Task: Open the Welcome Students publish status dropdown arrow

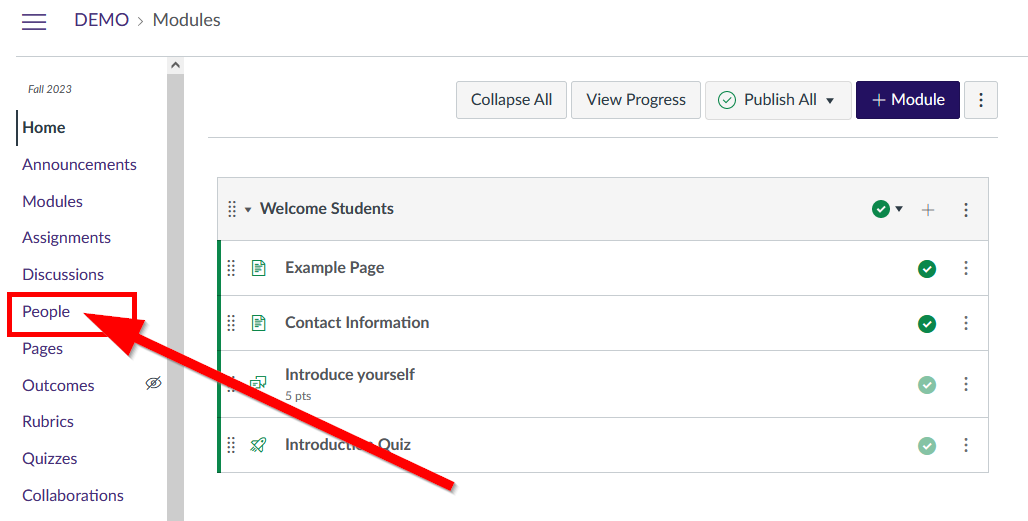Action: [899, 209]
